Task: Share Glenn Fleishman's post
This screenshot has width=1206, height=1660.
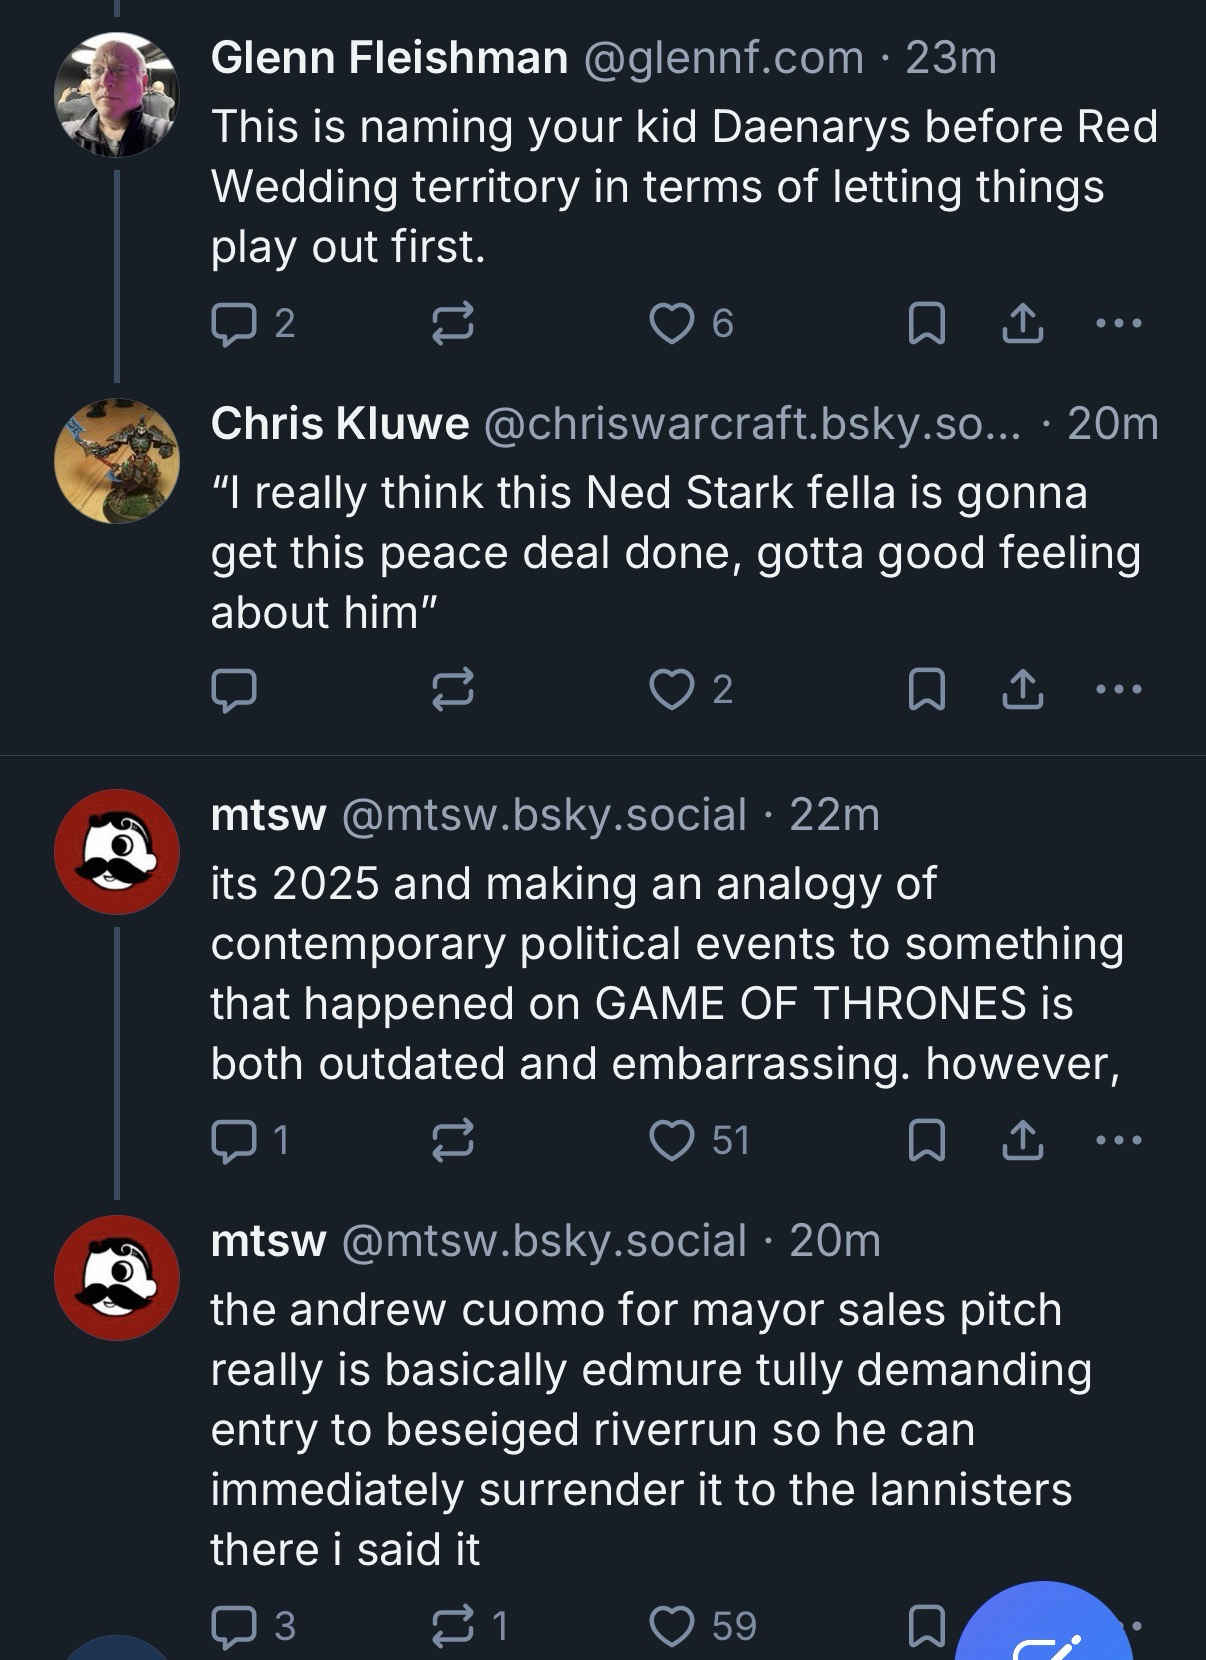Action: click(x=1022, y=323)
